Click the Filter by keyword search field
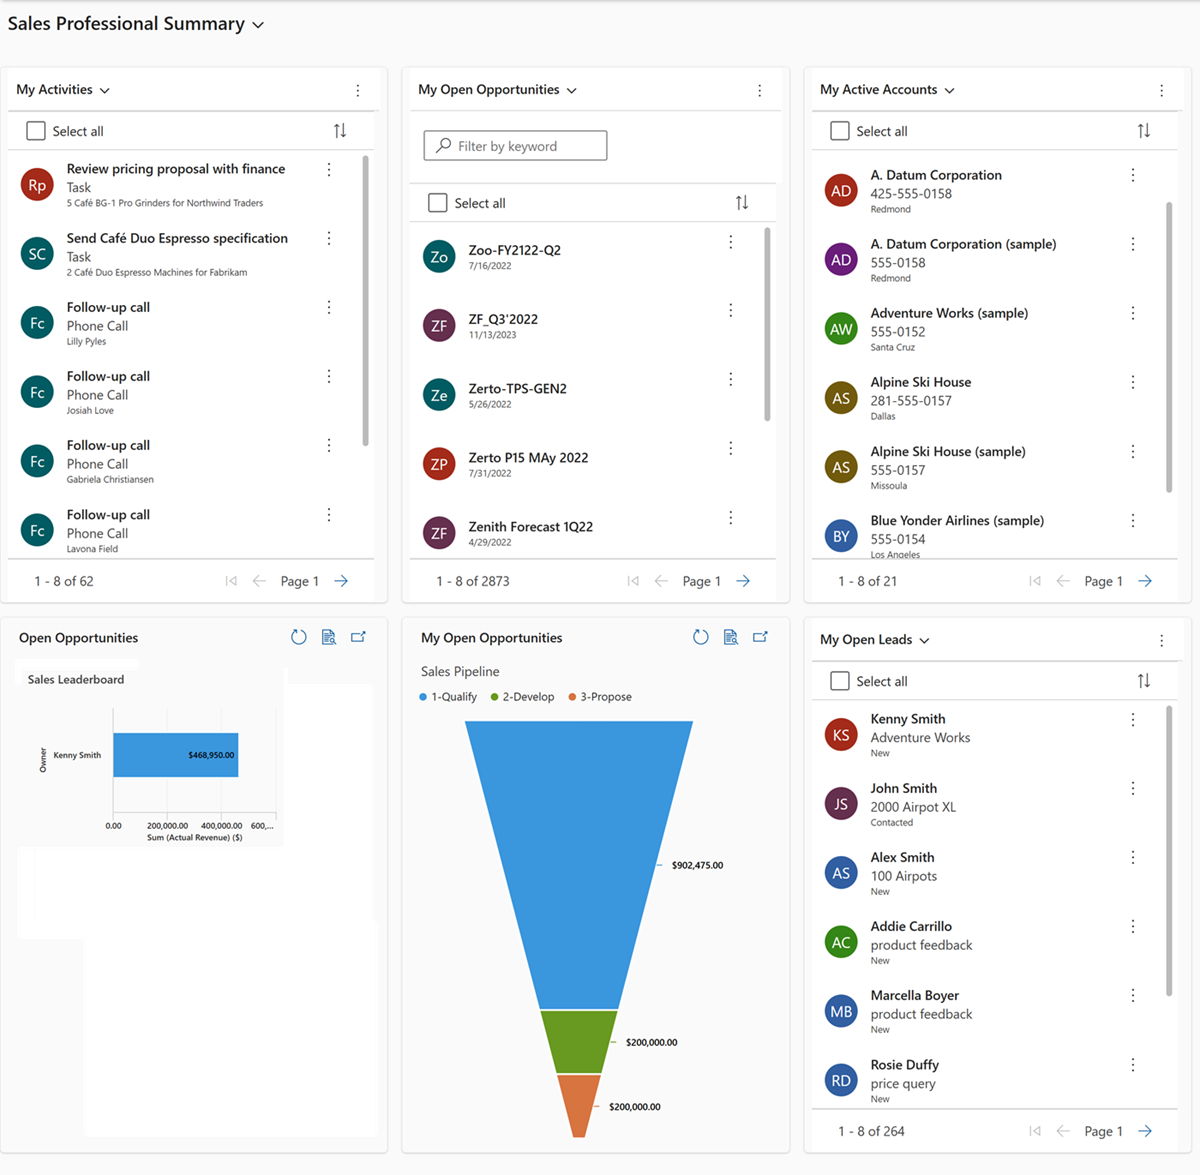Viewport: 1200px width, 1175px height. coord(514,145)
